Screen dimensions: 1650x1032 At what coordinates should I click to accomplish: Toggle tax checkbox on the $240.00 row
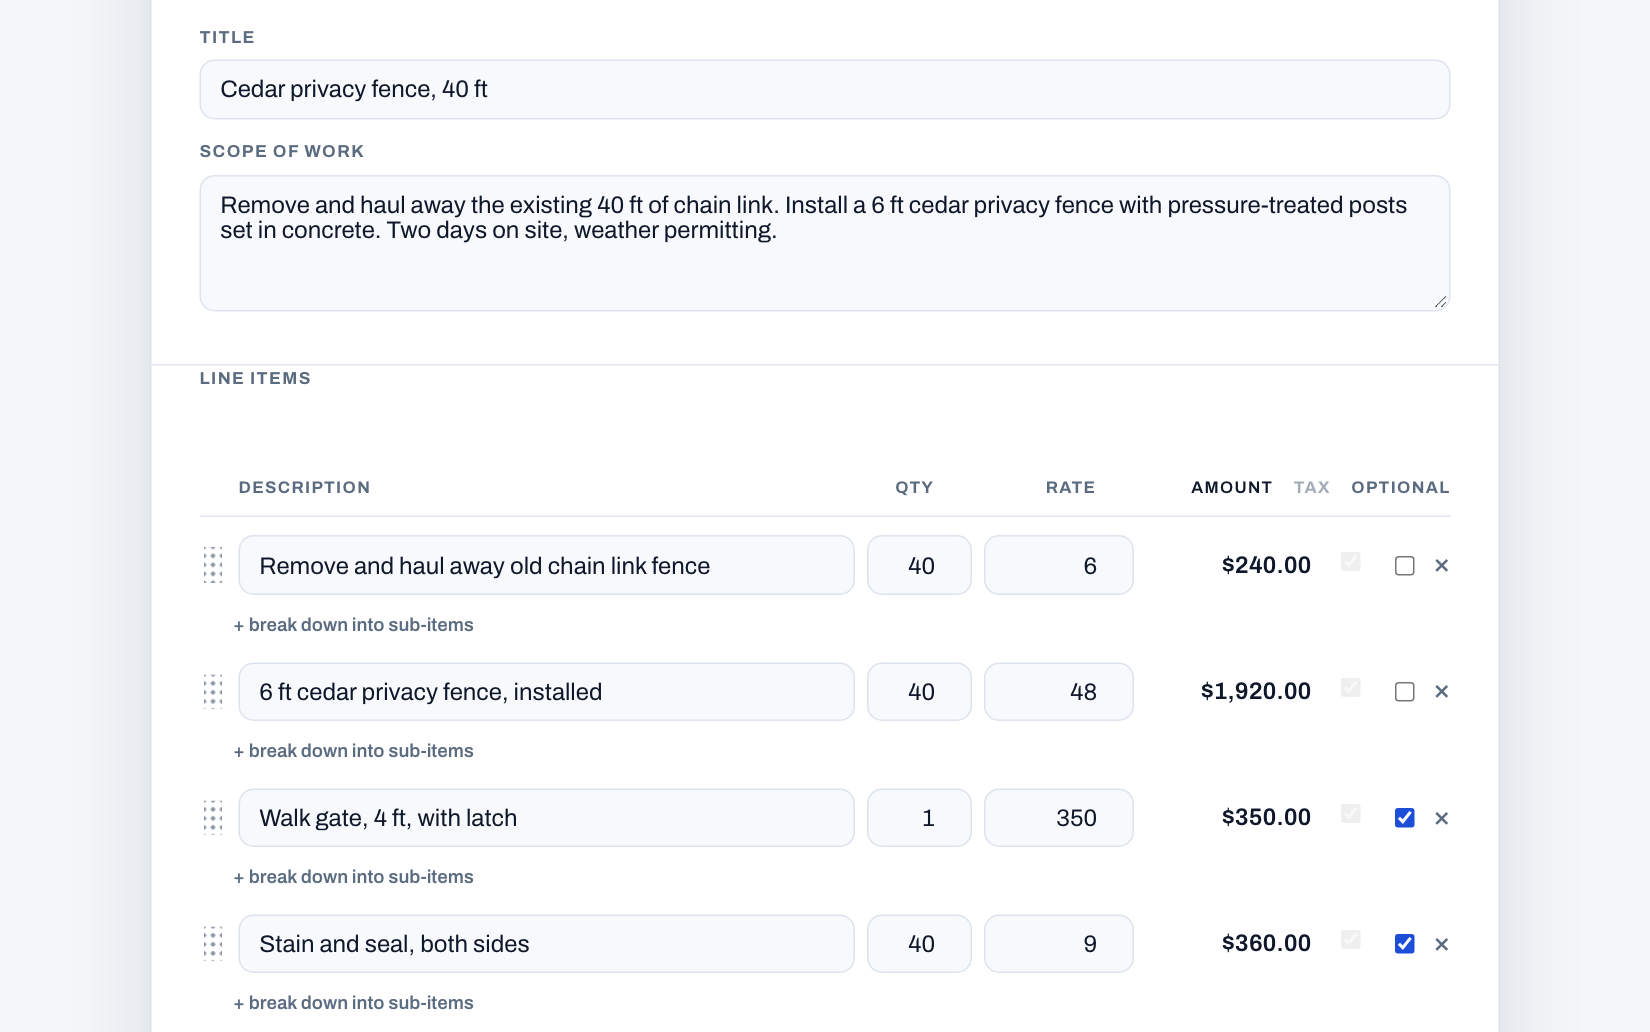tap(1351, 562)
